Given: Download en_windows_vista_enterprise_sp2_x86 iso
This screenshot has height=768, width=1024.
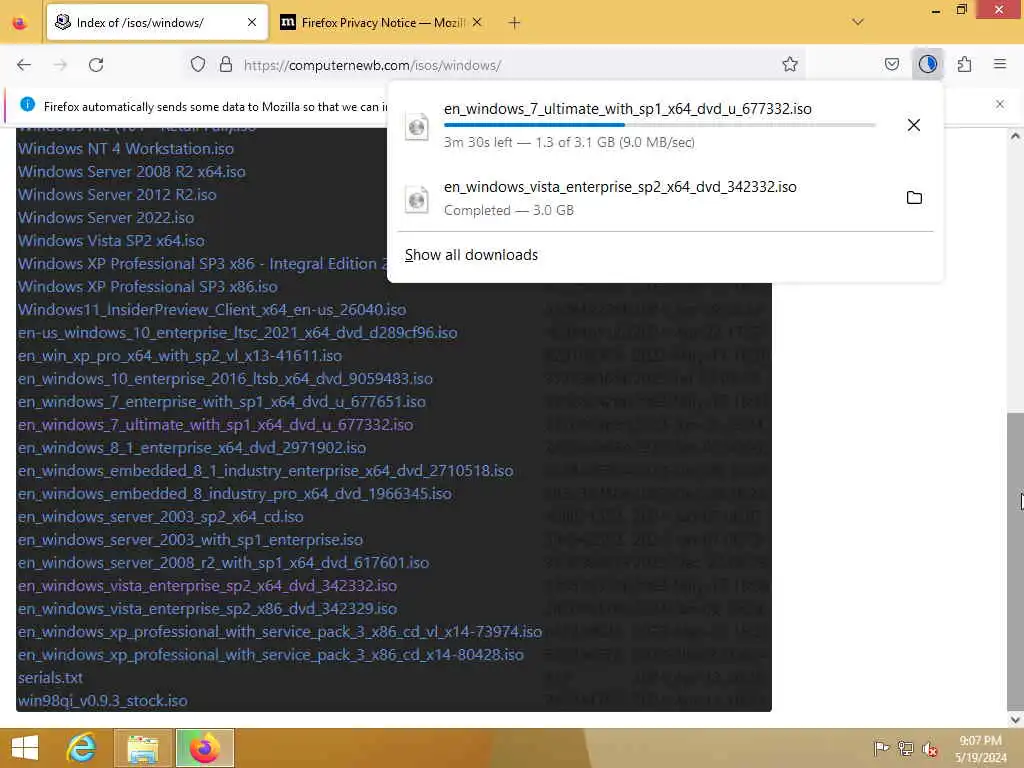Looking at the screenshot, I should tap(207, 609).
